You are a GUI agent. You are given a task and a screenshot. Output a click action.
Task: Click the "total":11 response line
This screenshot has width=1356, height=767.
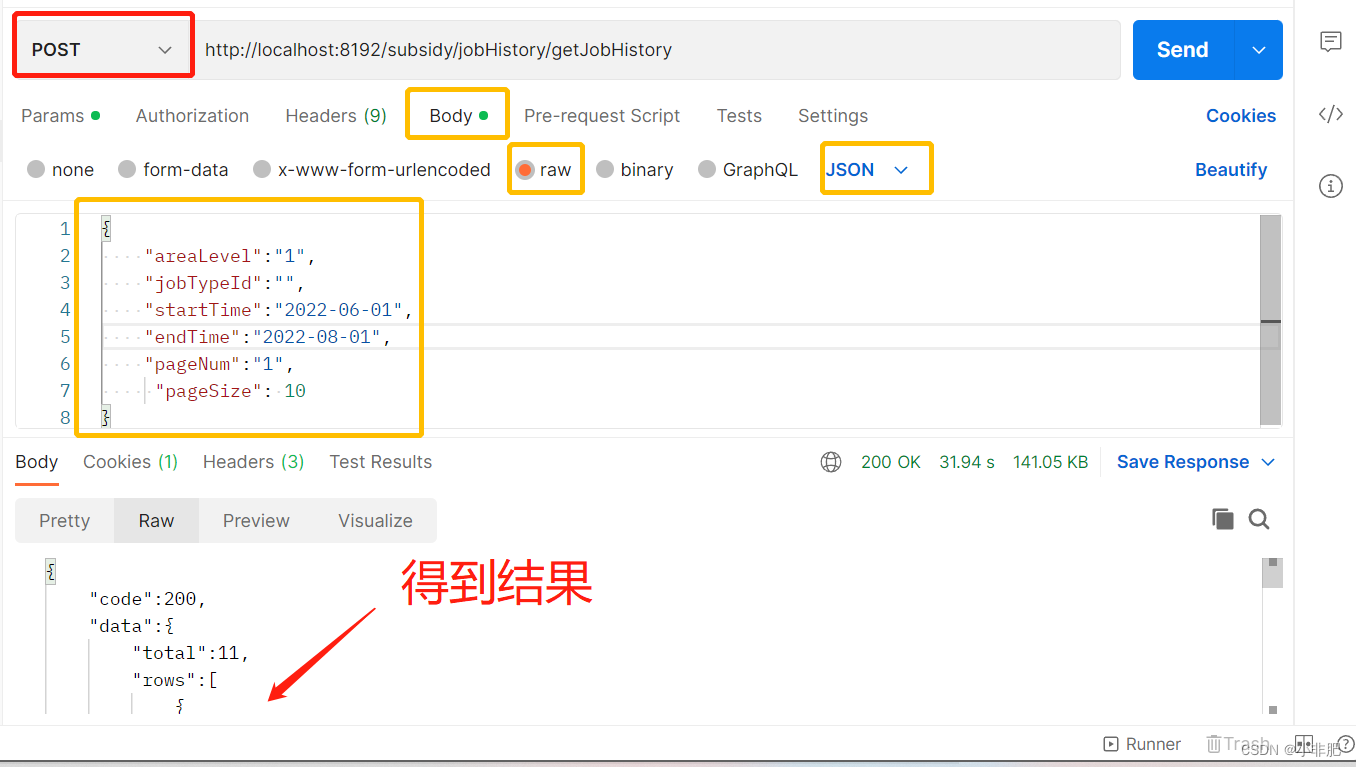coord(191,653)
